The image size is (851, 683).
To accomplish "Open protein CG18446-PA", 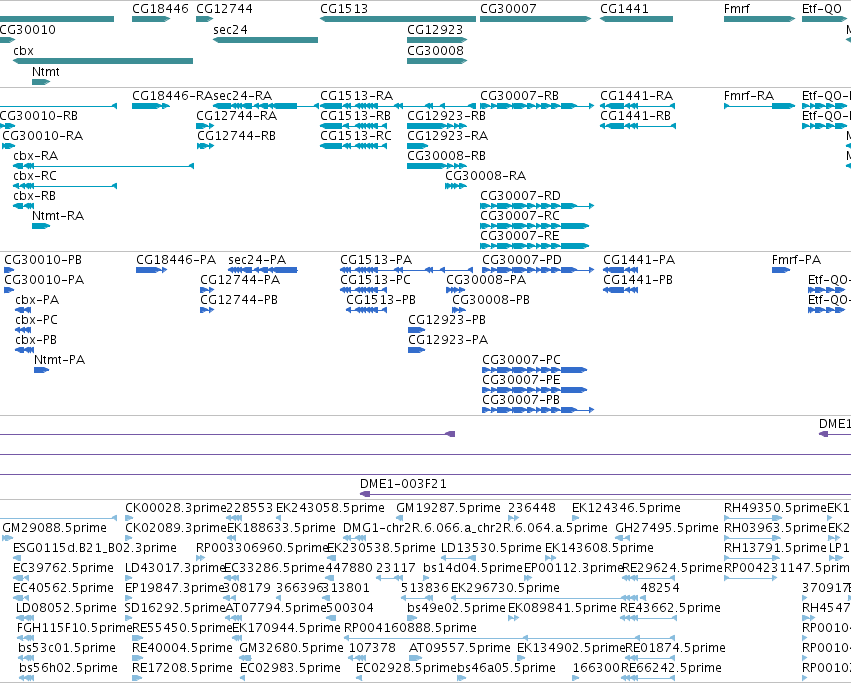I will [x=176, y=260].
